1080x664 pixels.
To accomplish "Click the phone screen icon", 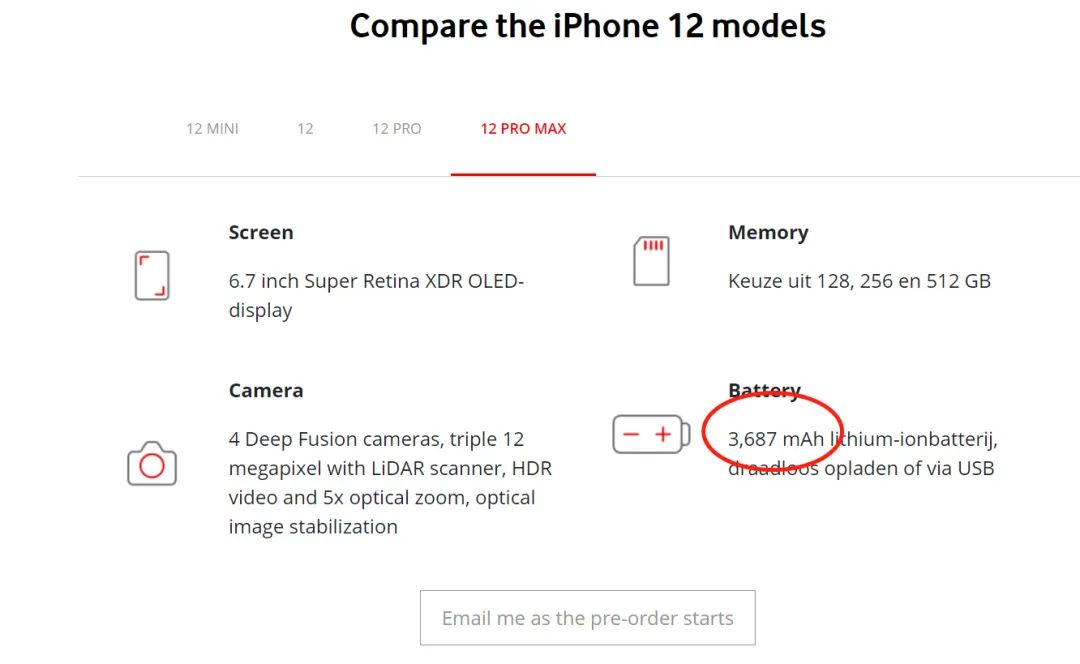I will click(152, 275).
